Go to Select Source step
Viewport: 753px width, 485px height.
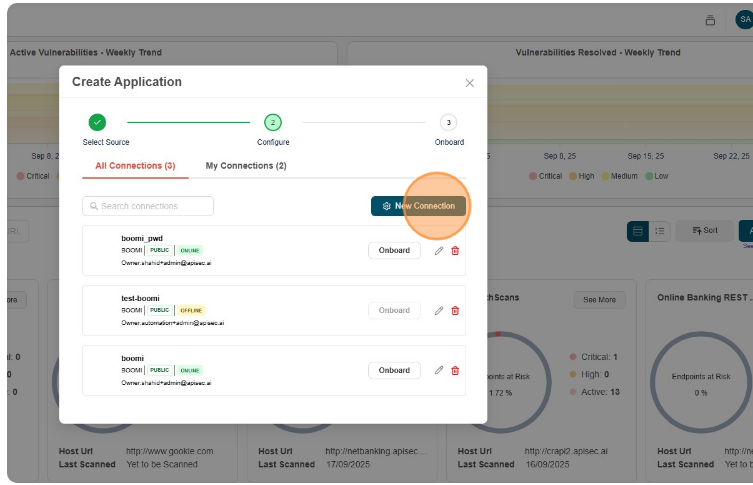(97, 122)
